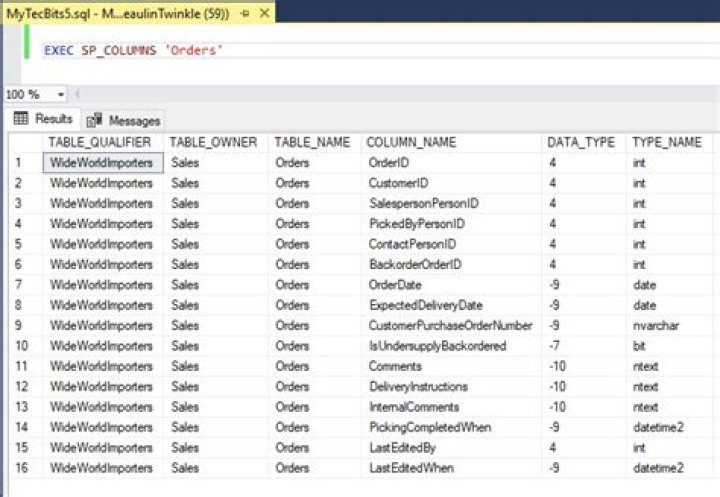The width and height of the screenshot is (720, 497).
Task: Click the ntext cell for InternalComments row
Action: click(x=669, y=407)
